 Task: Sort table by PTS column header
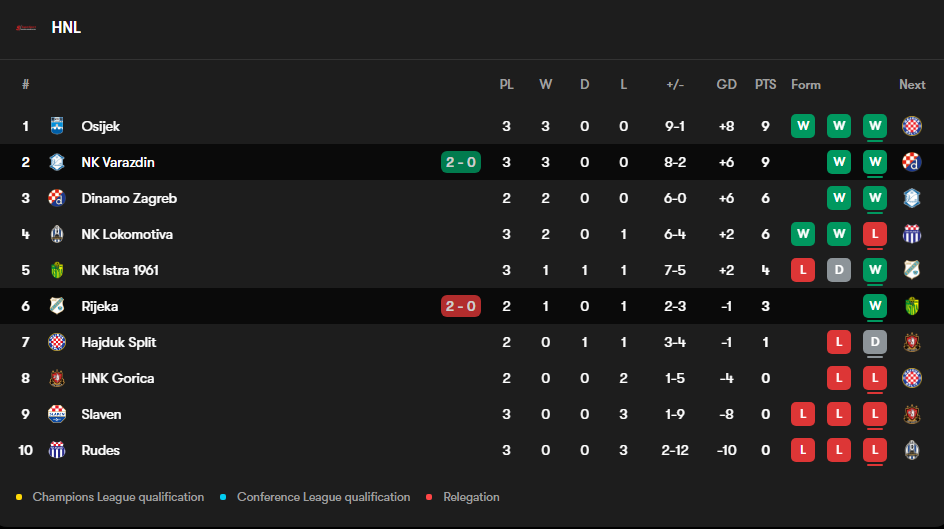point(765,85)
